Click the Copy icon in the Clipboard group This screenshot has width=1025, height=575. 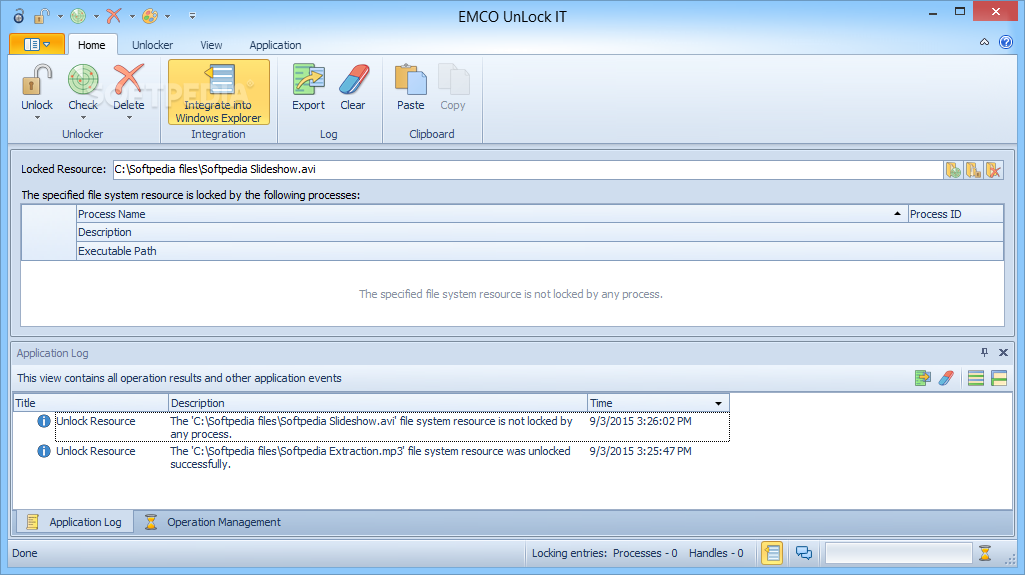tap(453, 80)
